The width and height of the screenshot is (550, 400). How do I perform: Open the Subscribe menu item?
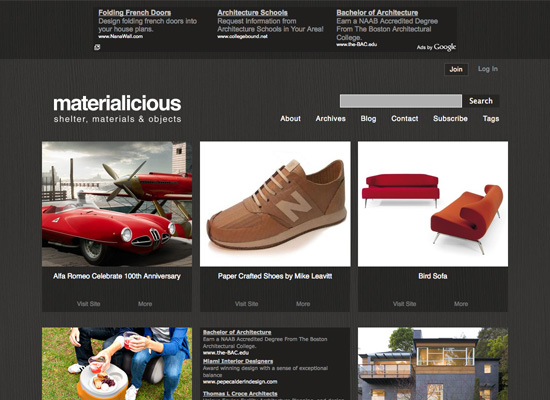tap(450, 119)
